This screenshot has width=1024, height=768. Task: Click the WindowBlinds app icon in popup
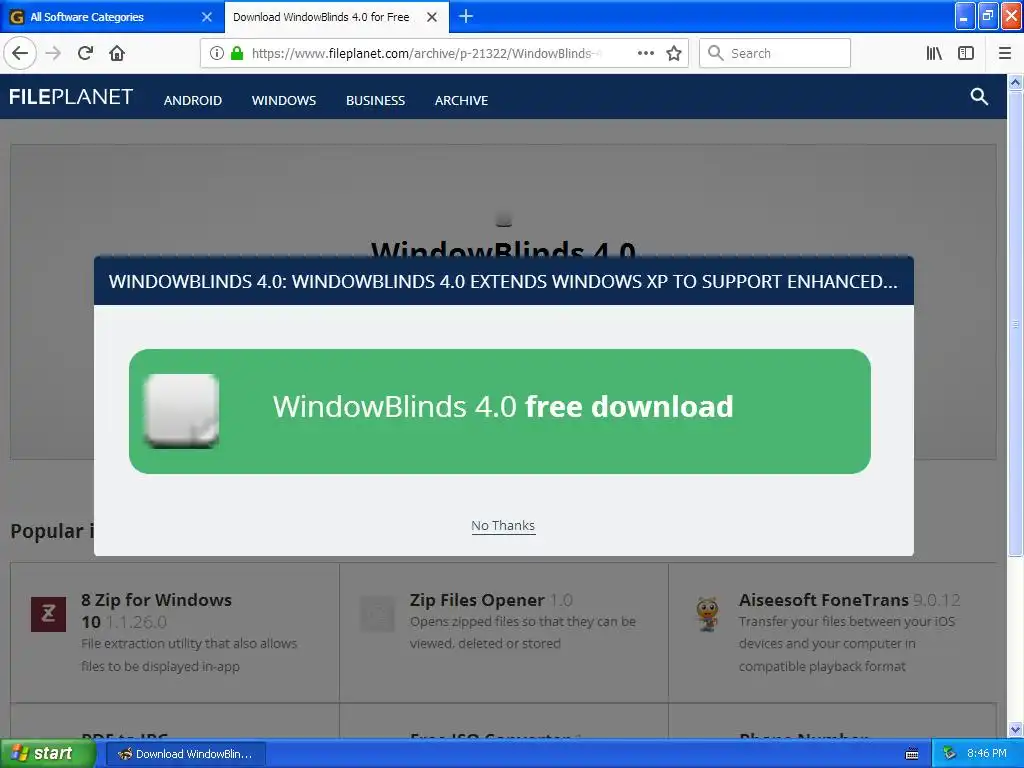[x=182, y=411]
